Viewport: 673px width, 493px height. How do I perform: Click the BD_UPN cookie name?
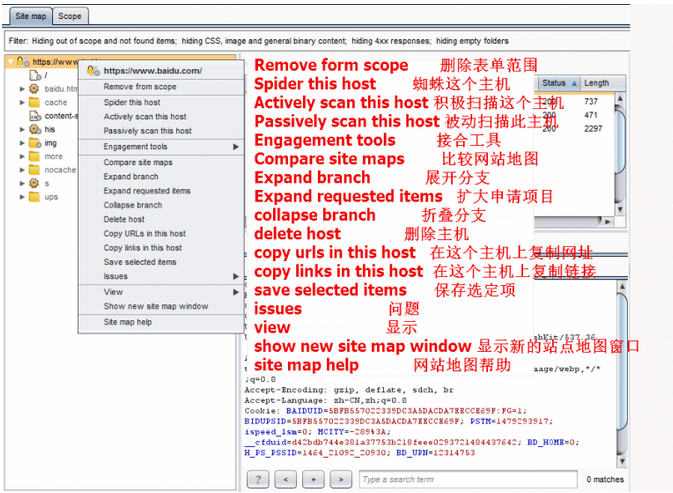coord(409,453)
